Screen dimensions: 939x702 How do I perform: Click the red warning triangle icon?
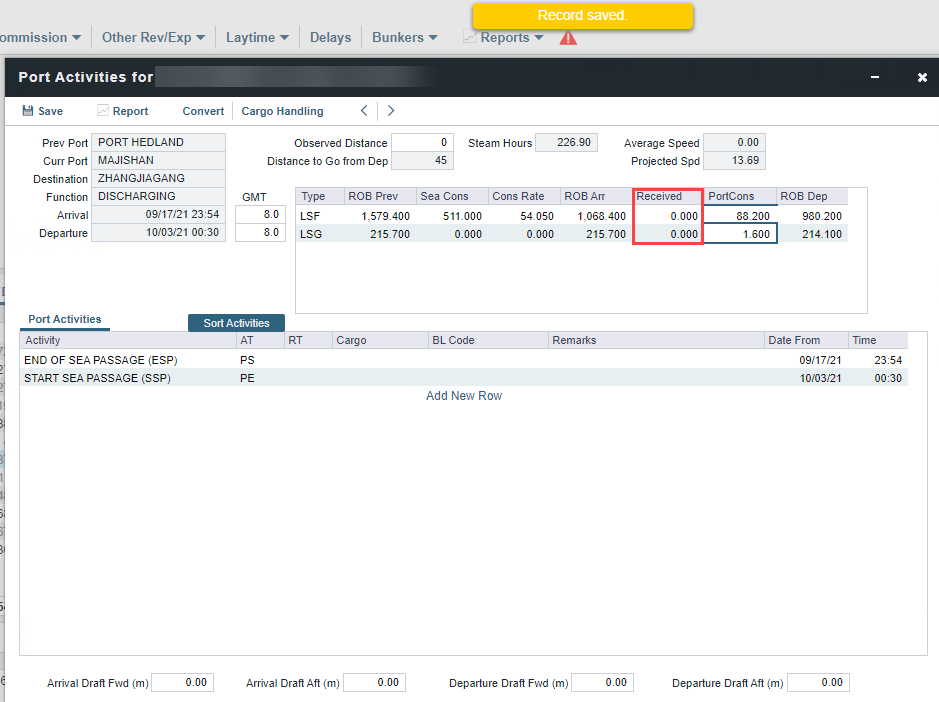[x=568, y=38]
